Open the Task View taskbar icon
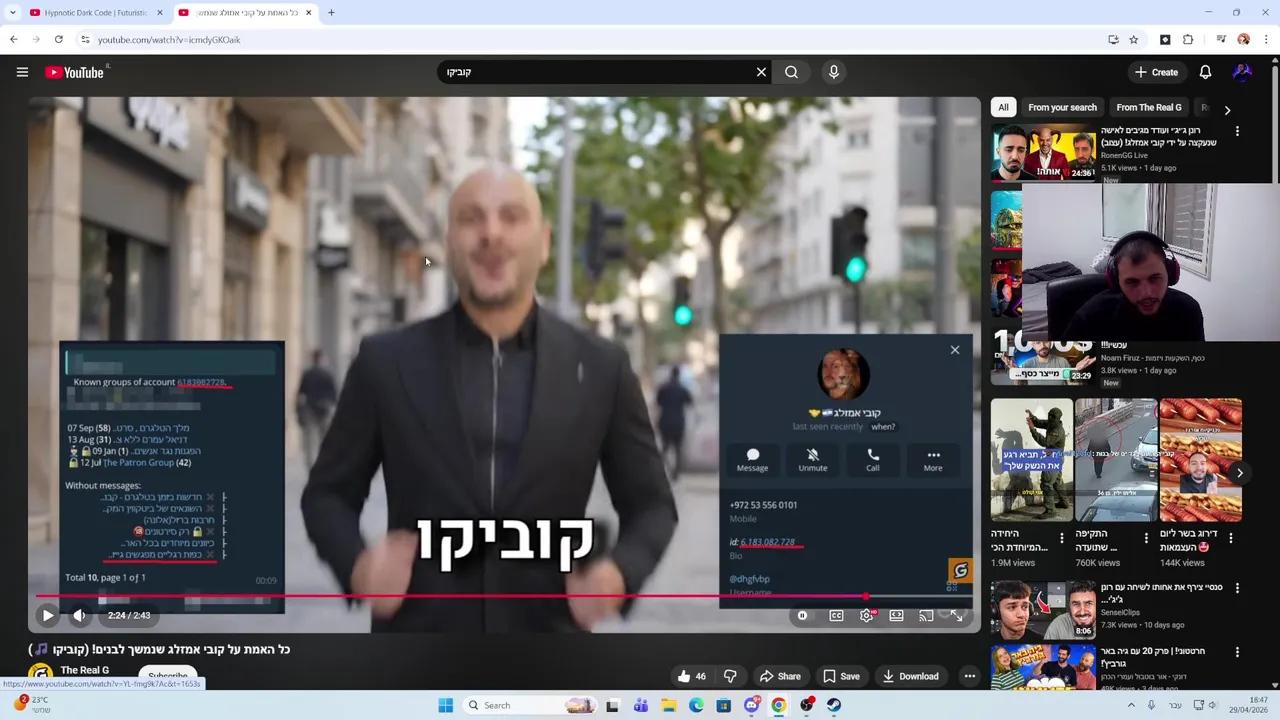The image size is (1280, 720). (x=613, y=705)
